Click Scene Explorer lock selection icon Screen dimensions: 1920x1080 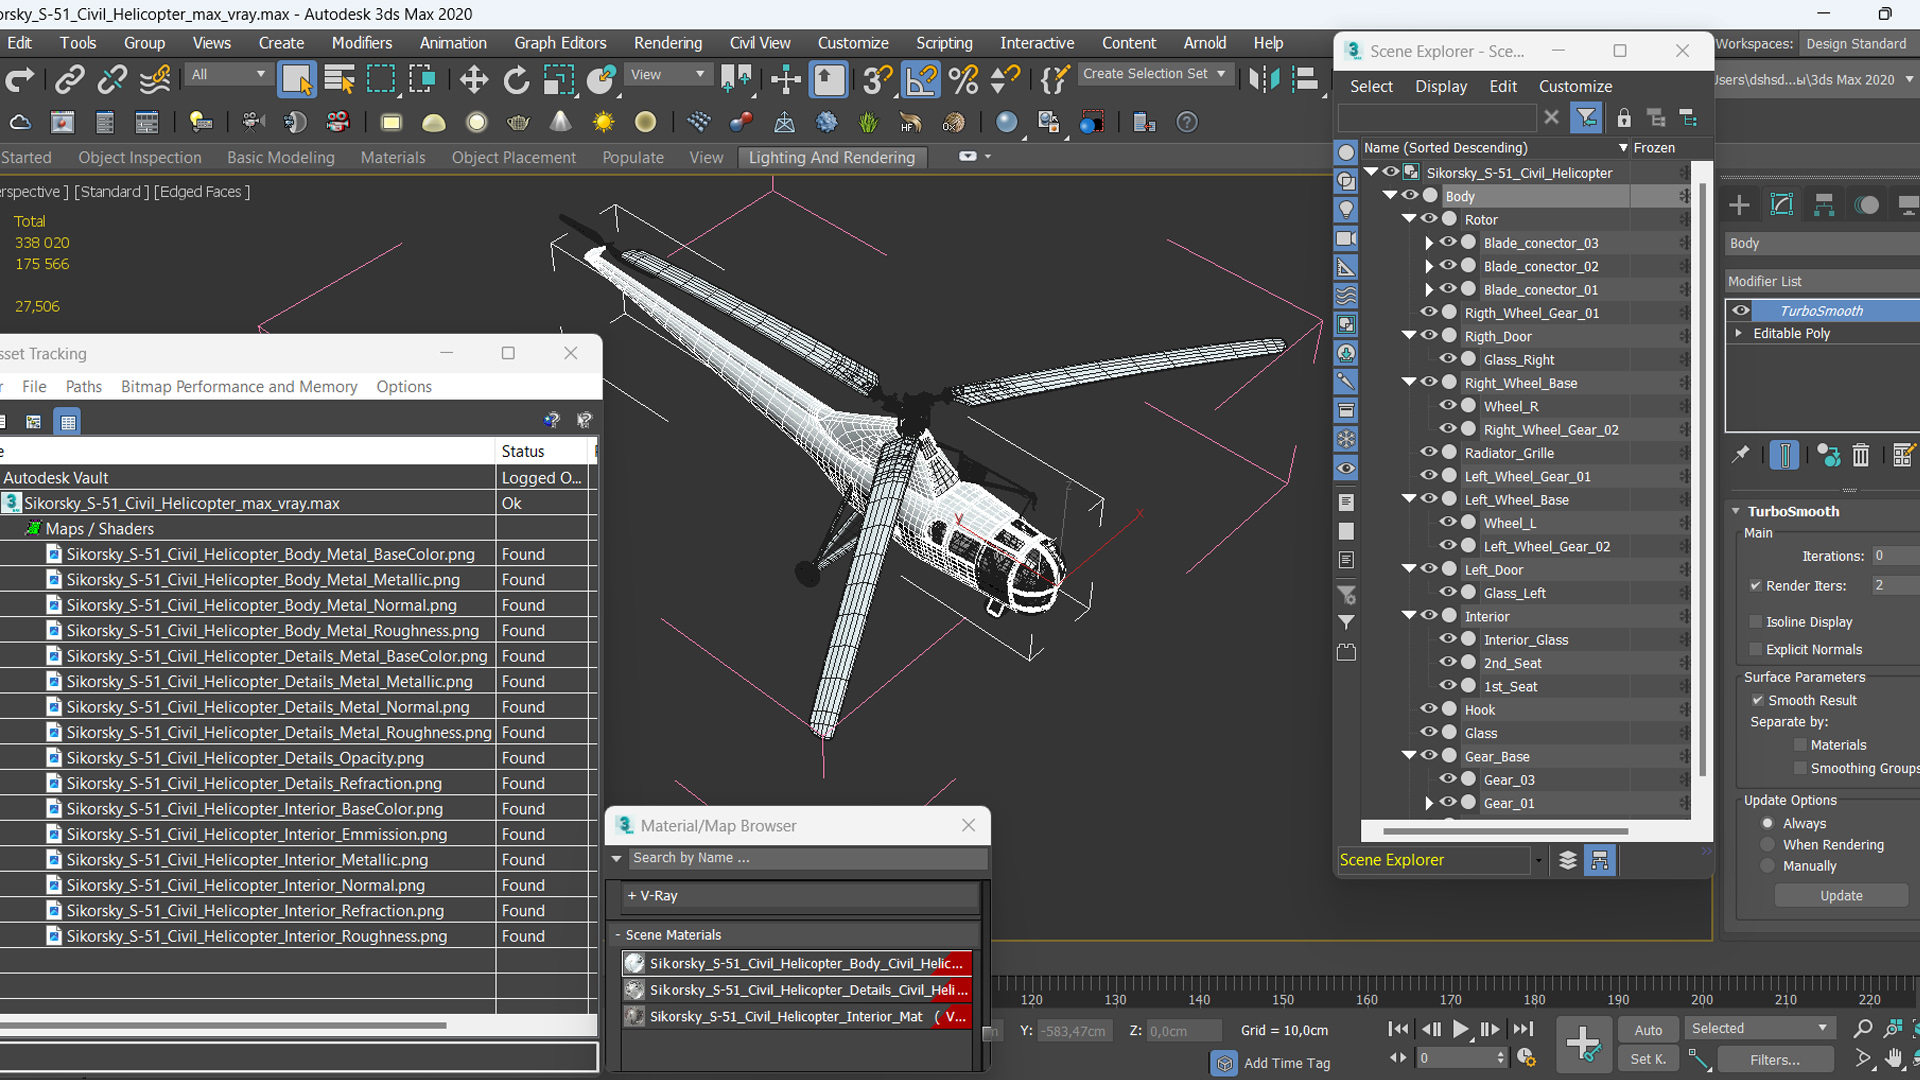(1624, 118)
